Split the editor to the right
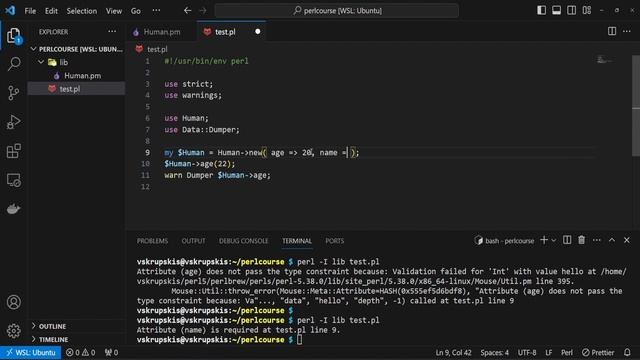640x360 pixels. [612, 31]
